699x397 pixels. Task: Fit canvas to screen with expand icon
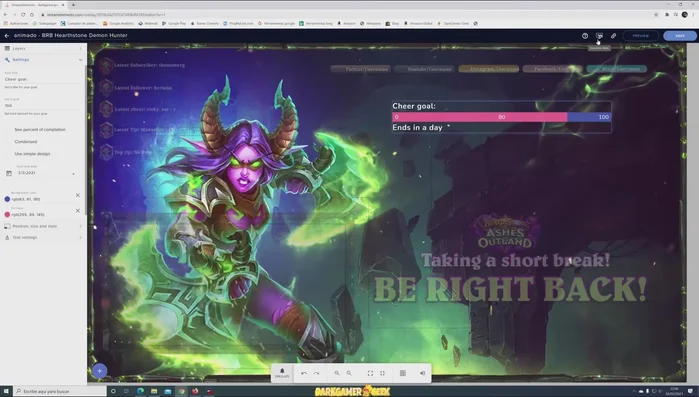[x=370, y=373]
